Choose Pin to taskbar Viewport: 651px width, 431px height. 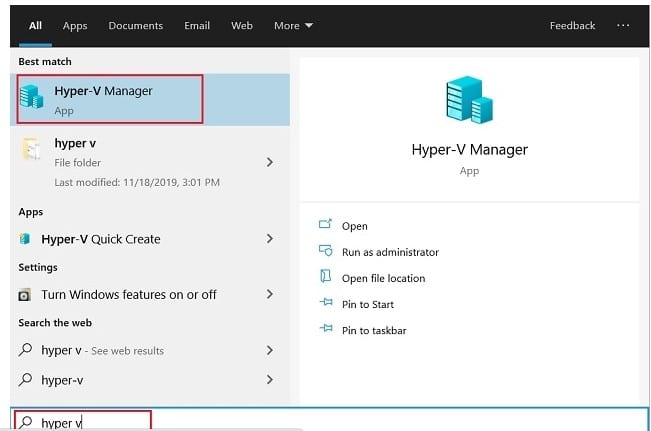click(x=374, y=331)
